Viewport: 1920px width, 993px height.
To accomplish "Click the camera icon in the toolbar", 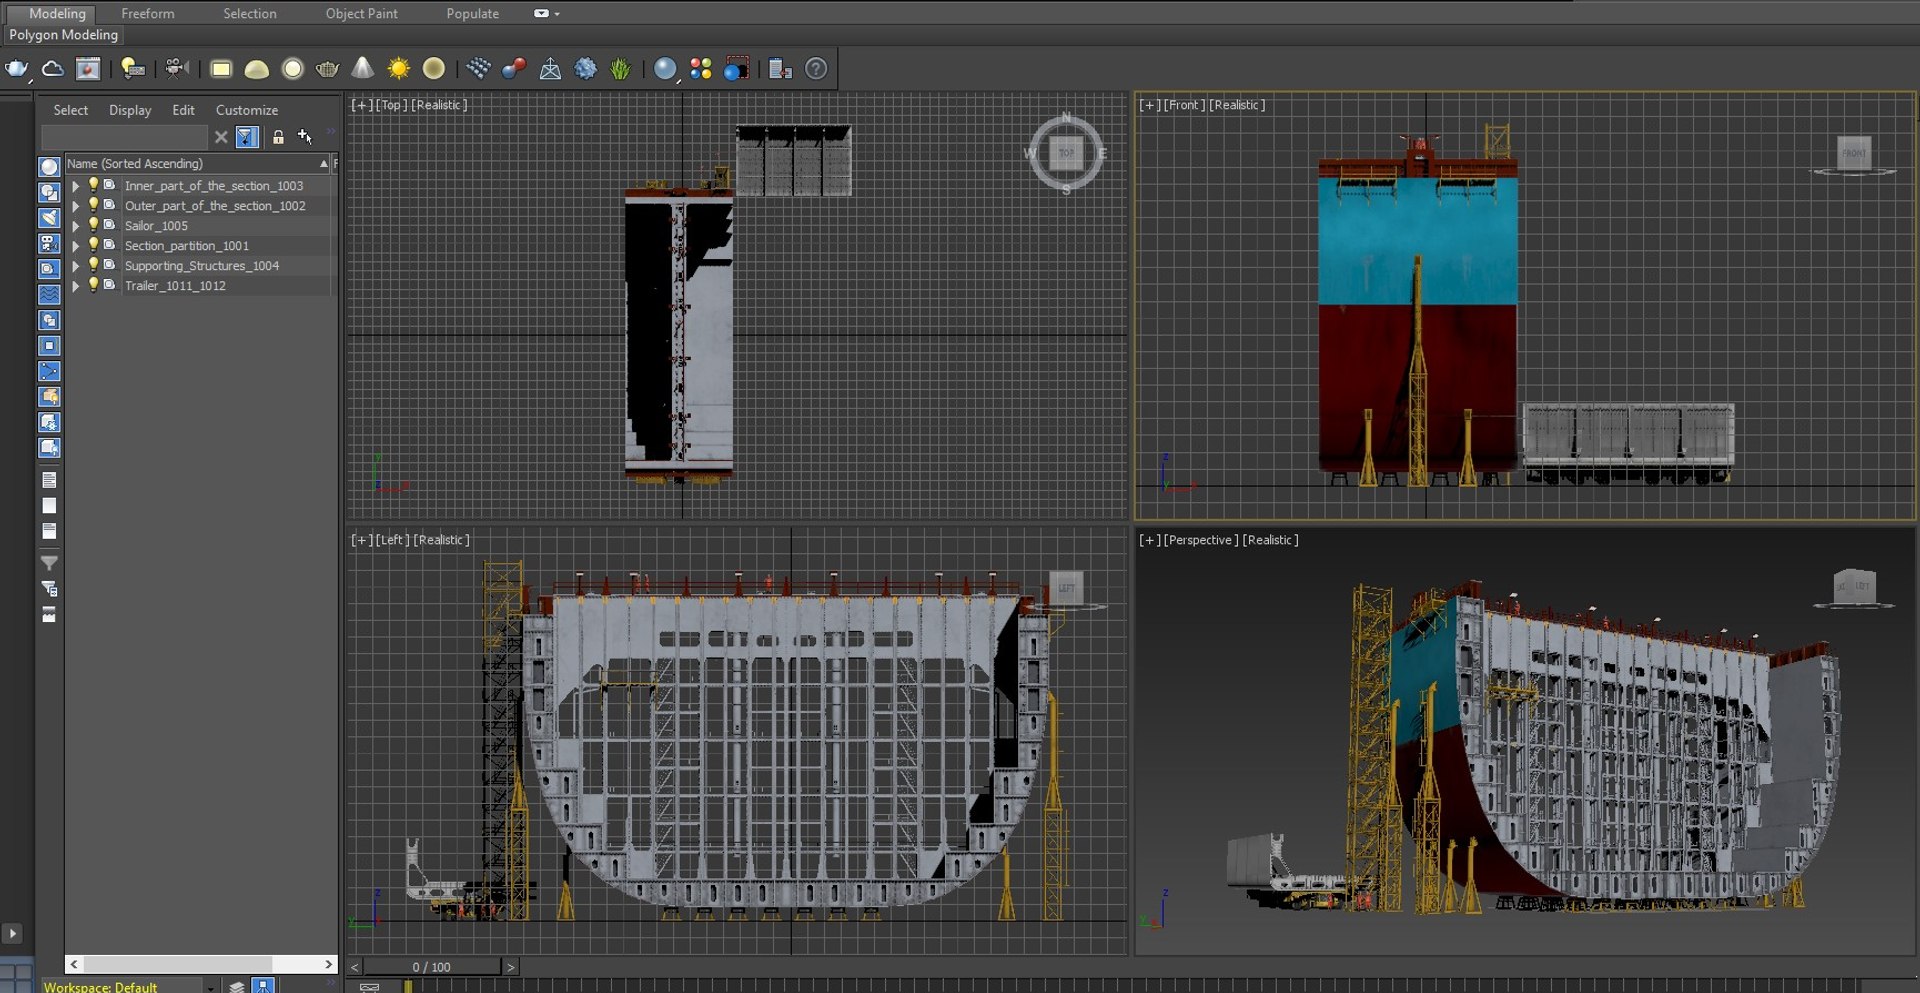I will coord(177,69).
